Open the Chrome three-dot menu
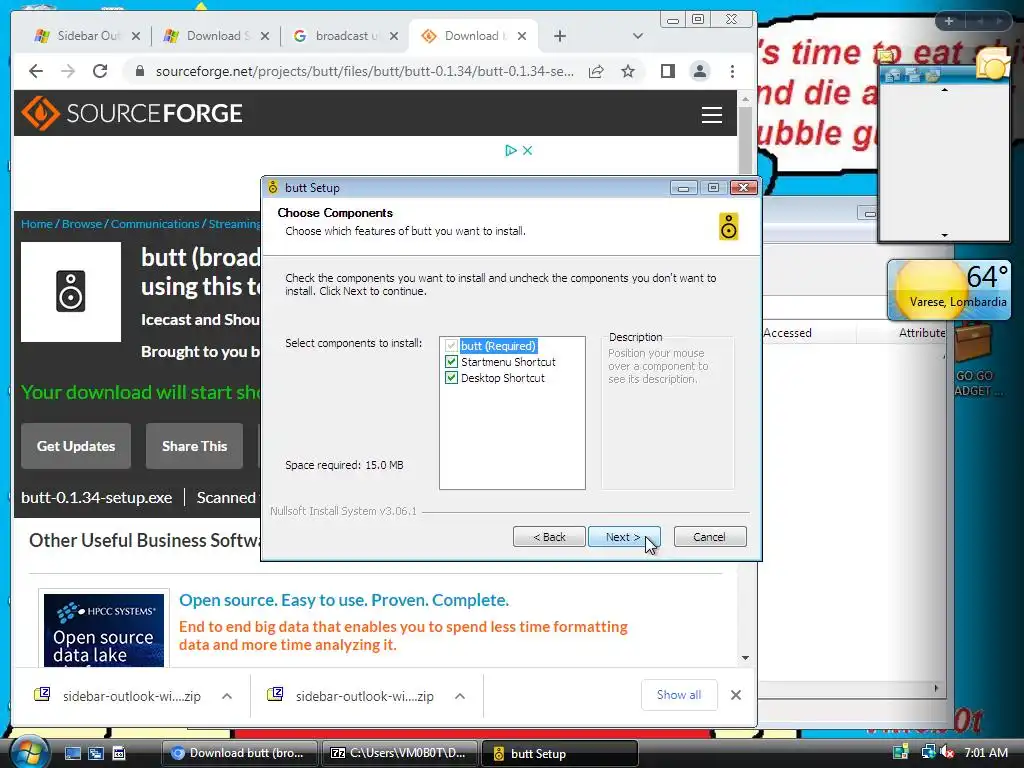 (733, 71)
